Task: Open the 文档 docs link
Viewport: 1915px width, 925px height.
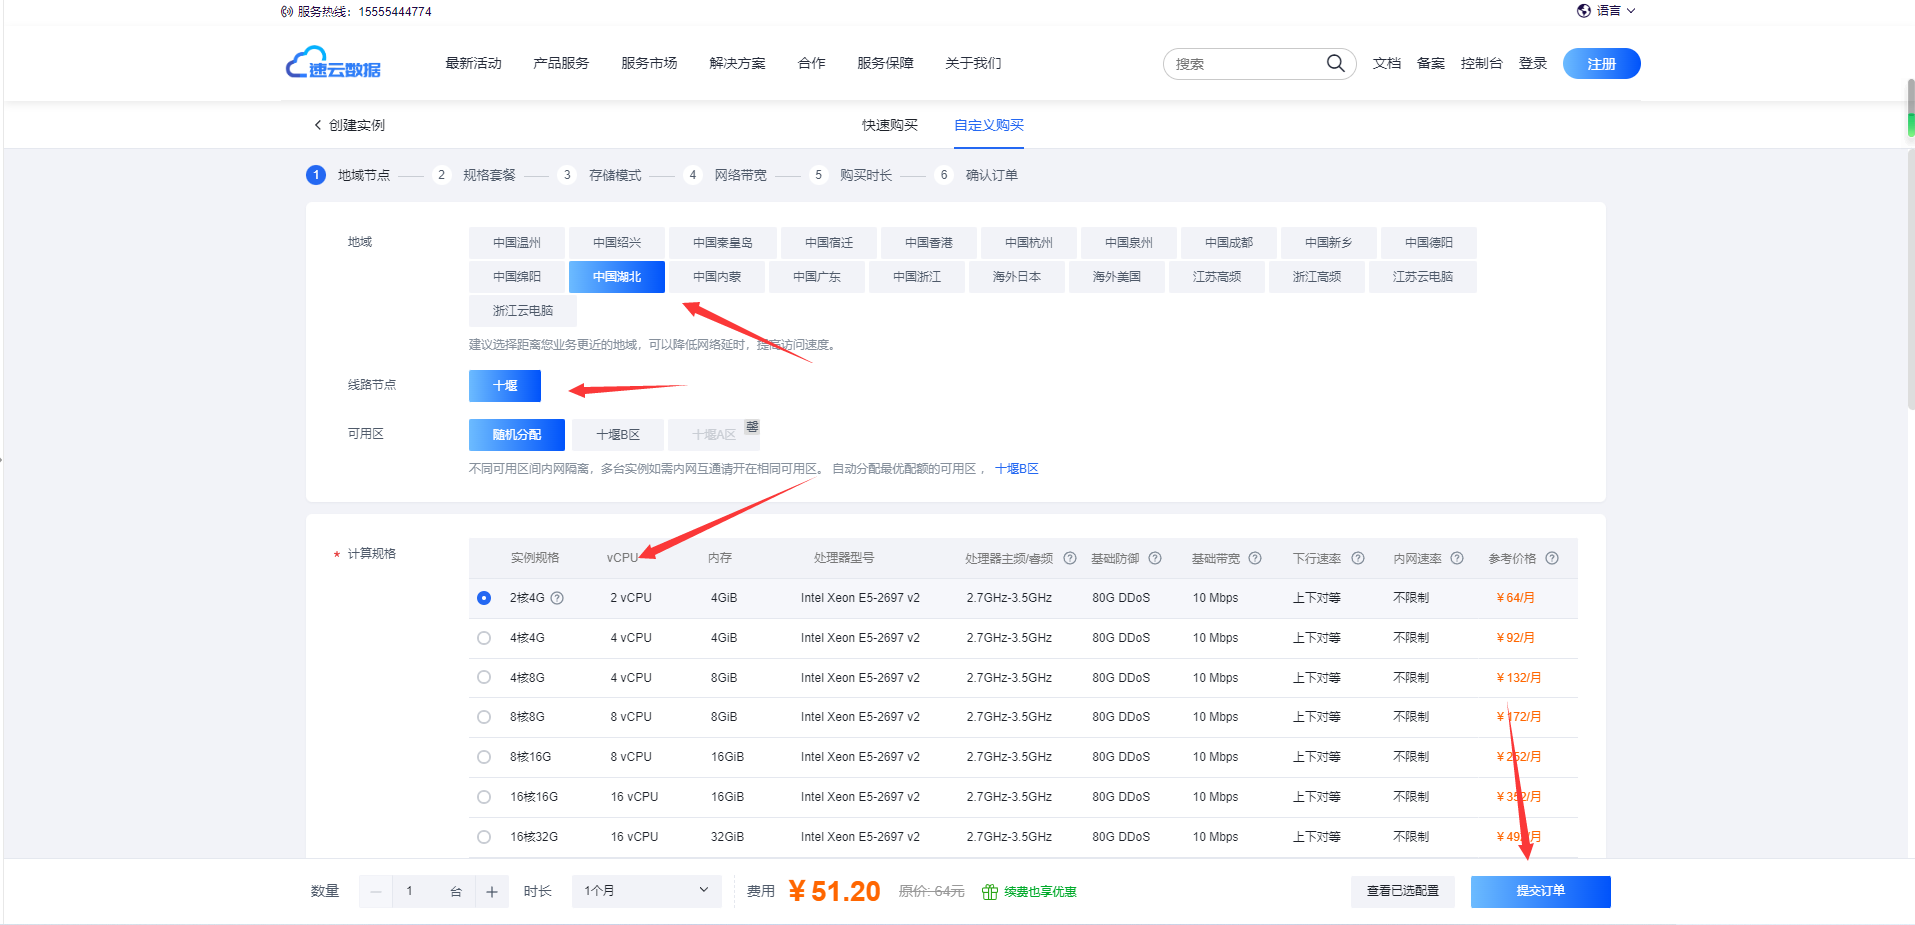Action: (1387, 63)
